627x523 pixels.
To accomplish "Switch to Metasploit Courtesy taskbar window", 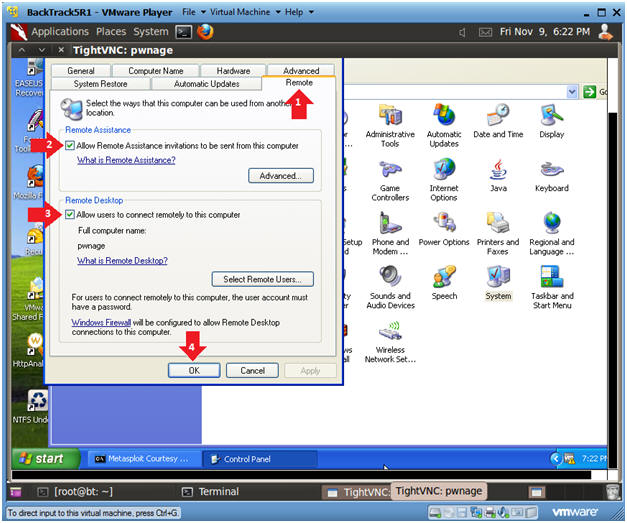I will tap(143, 459).
